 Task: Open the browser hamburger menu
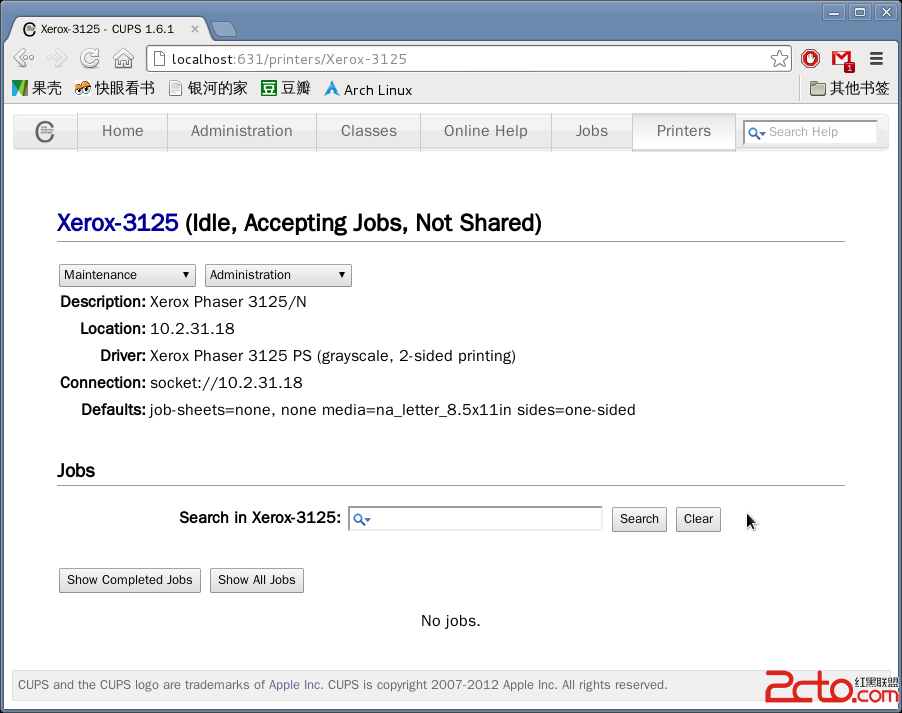point(876,58)
